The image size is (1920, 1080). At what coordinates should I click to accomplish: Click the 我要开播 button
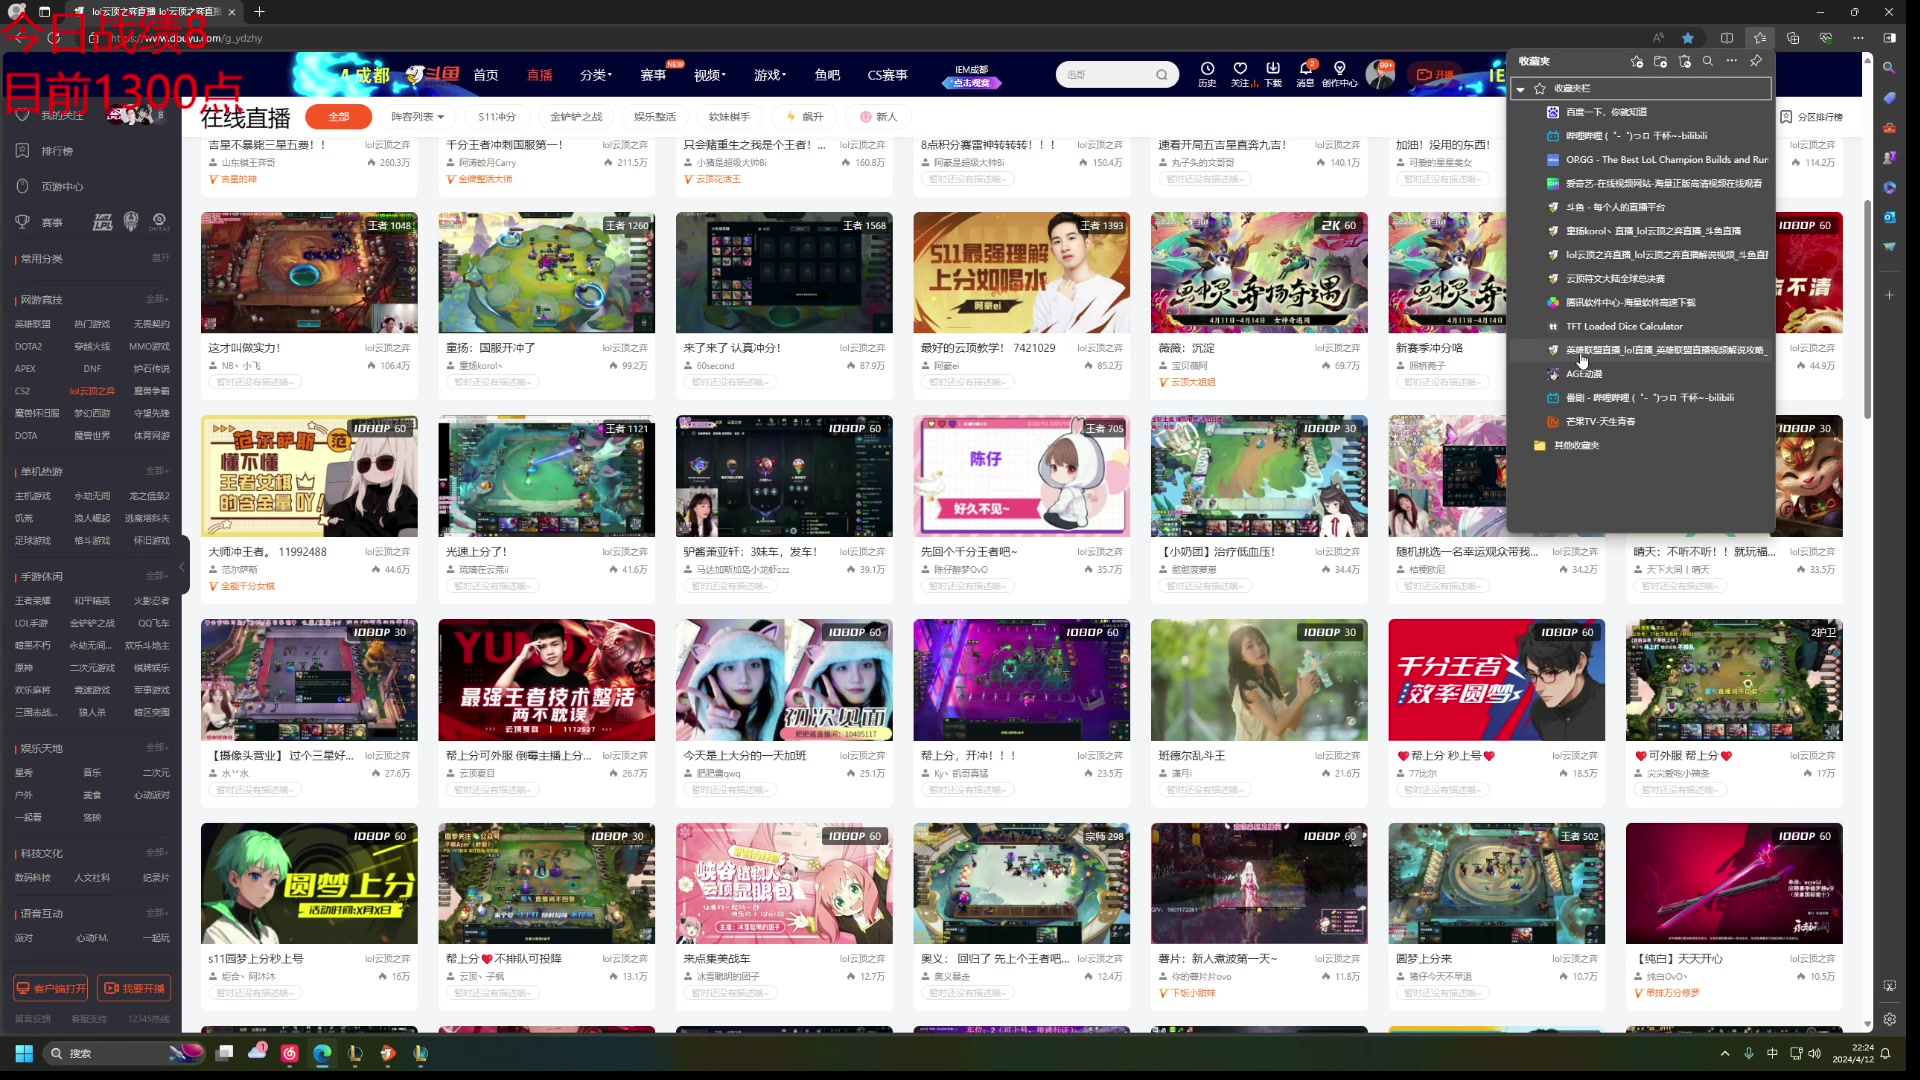click(x=134, y=988)
